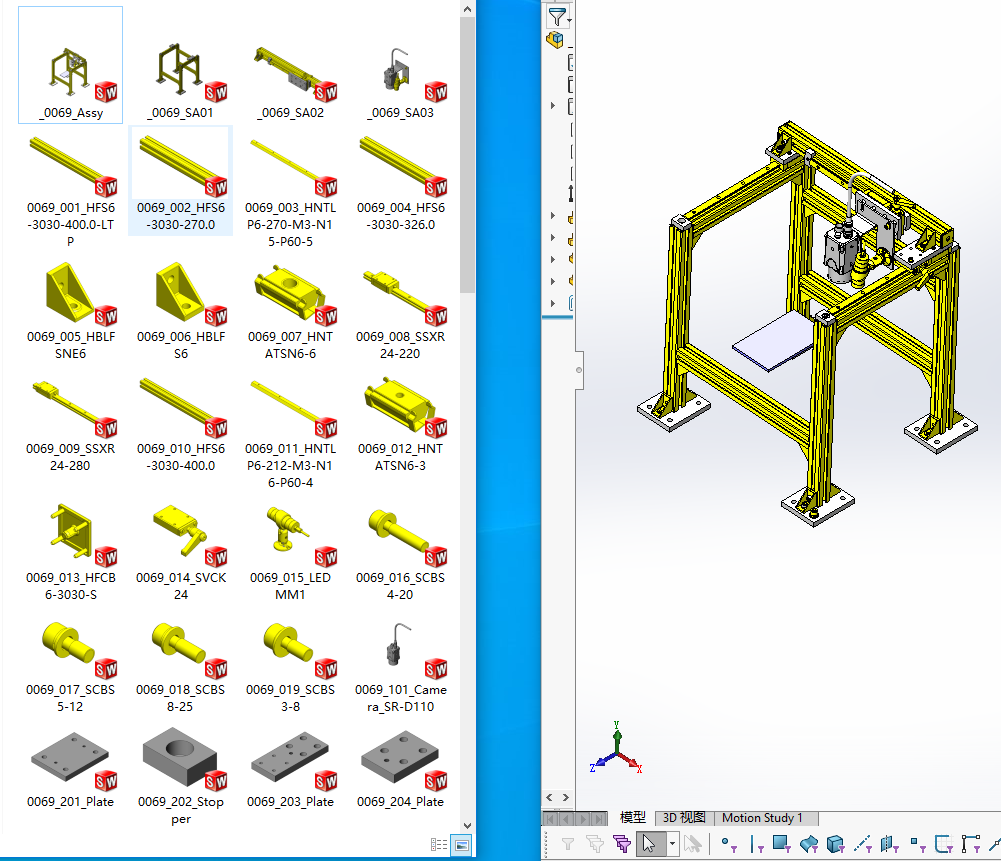The height and width of the screenshot is (861, 1001).
Task: Click the assembly icon atop the feature tree
Action: (x=554, y=40)
